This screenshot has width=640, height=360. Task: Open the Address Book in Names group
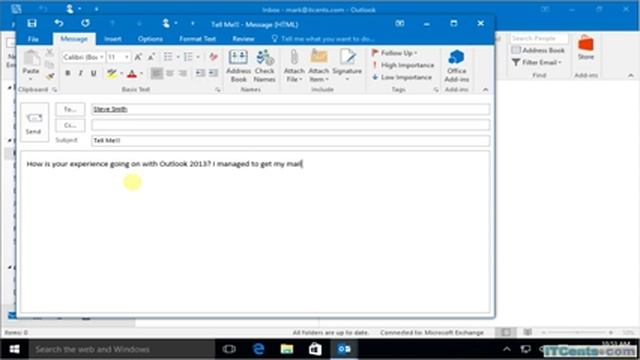click(x=238, y=66)
